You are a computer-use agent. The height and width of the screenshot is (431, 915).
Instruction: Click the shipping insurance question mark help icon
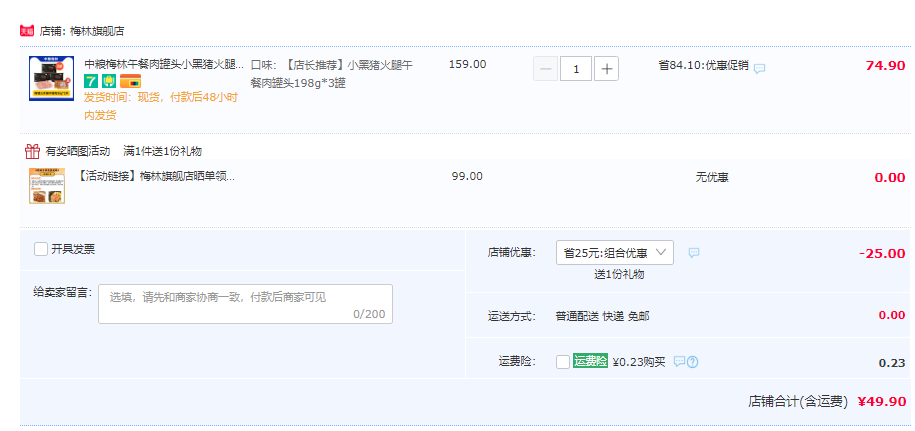693,362
